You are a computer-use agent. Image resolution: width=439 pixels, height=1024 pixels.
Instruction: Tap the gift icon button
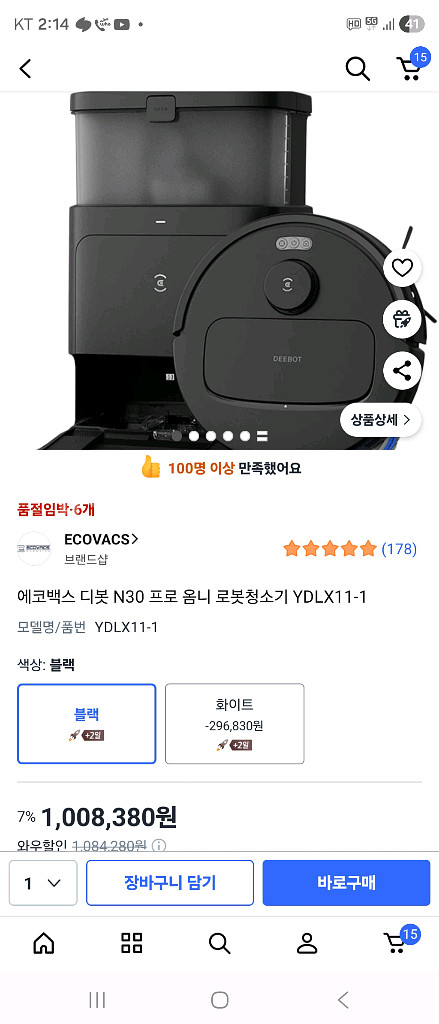pos(402,319)
